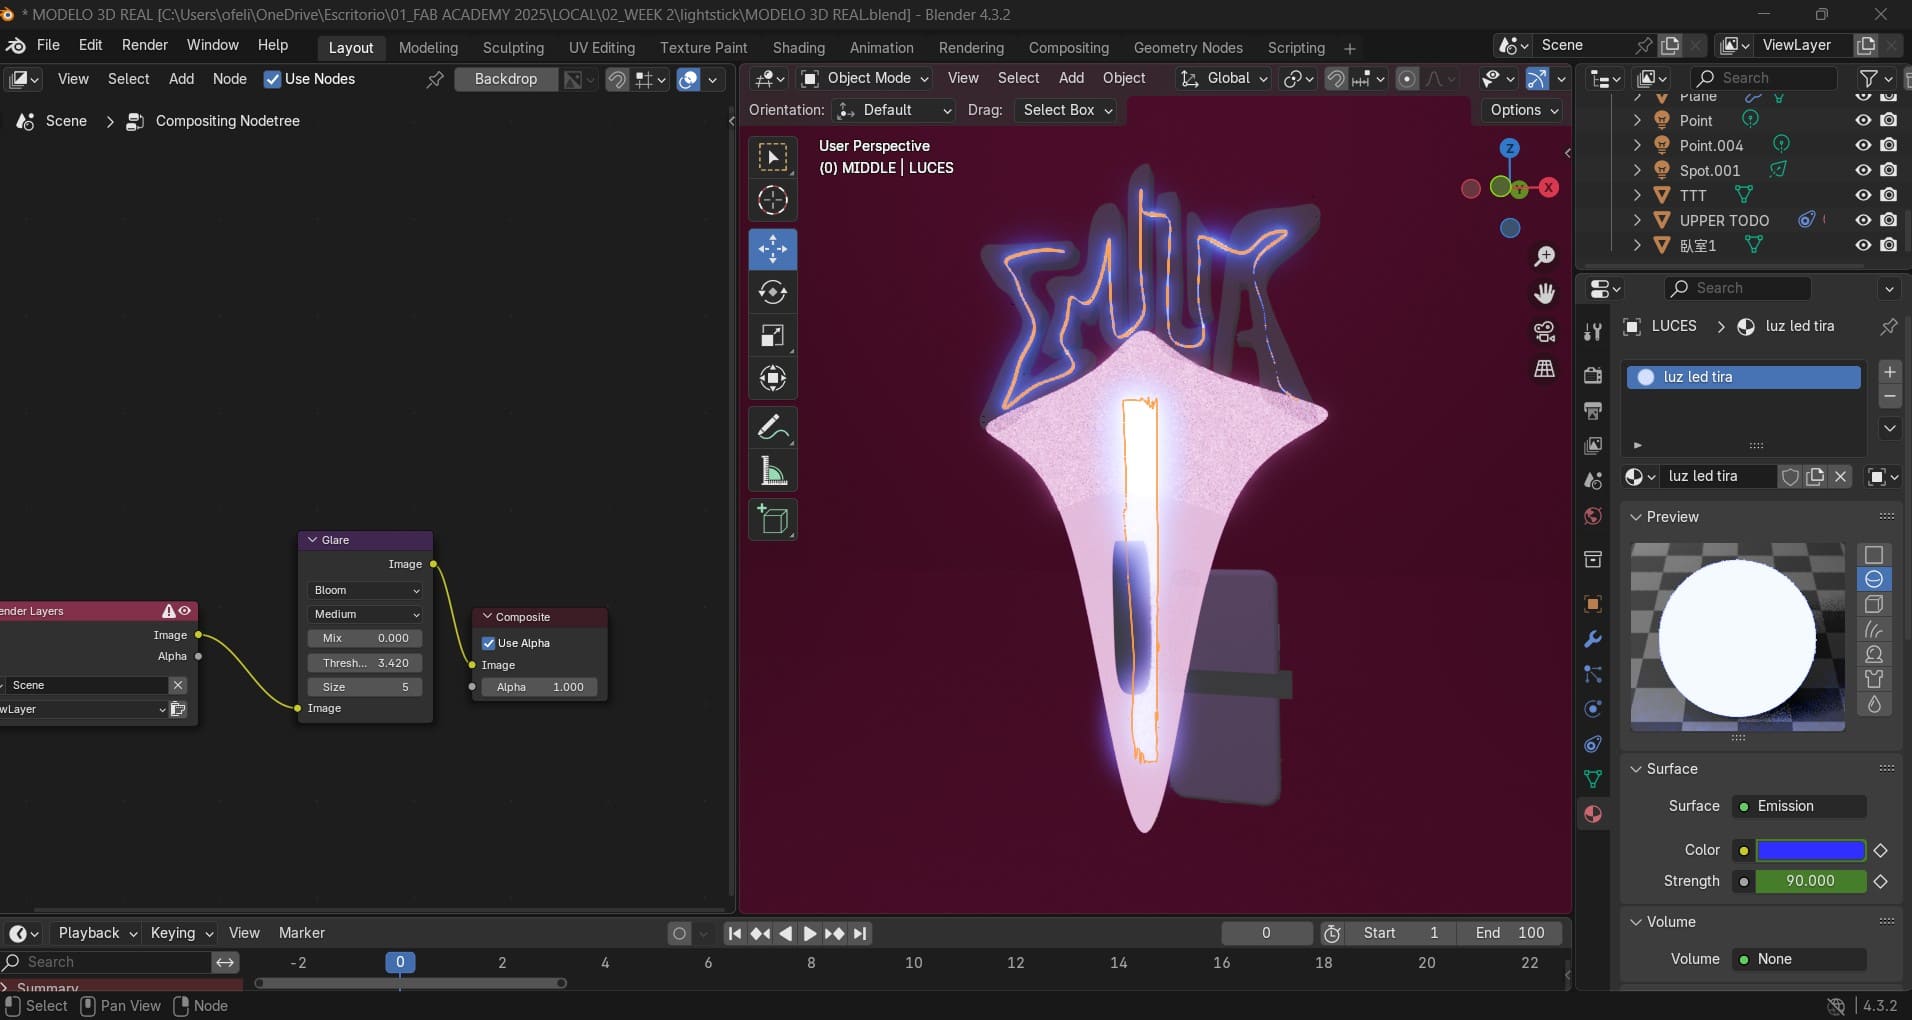This screenshot has width=1912, height=1020.
Task: Switch to the Geometry Nodes workspace tab
Action: point(1188,47)
